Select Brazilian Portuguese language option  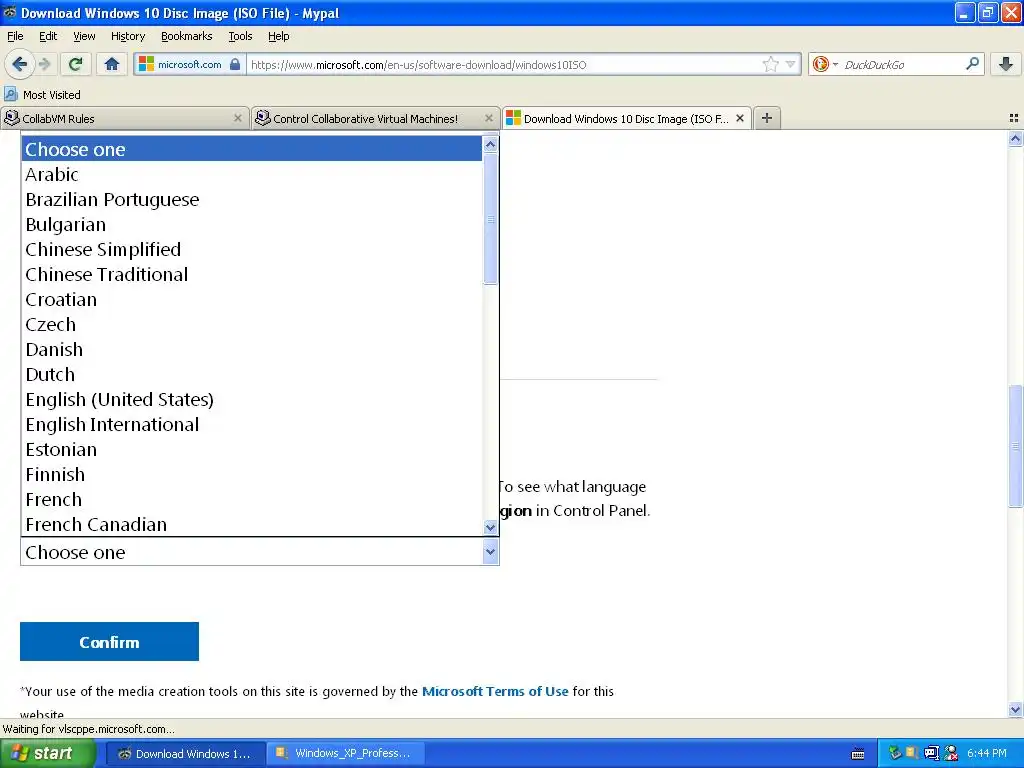(x=252, y=199)
